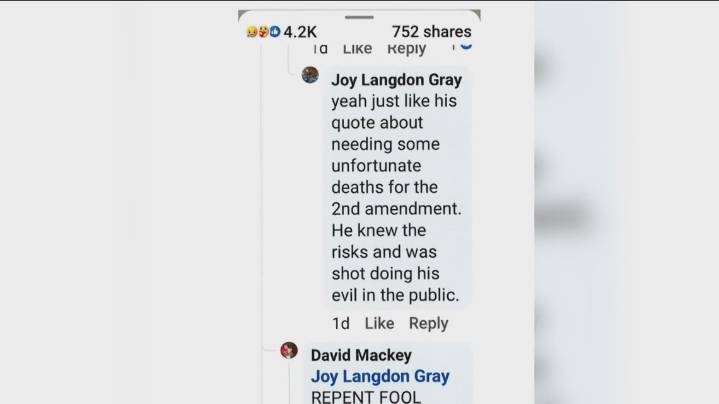The image size is (719, 404).
Task: Open David Mackey's profile picture
Action: point(289,350)
